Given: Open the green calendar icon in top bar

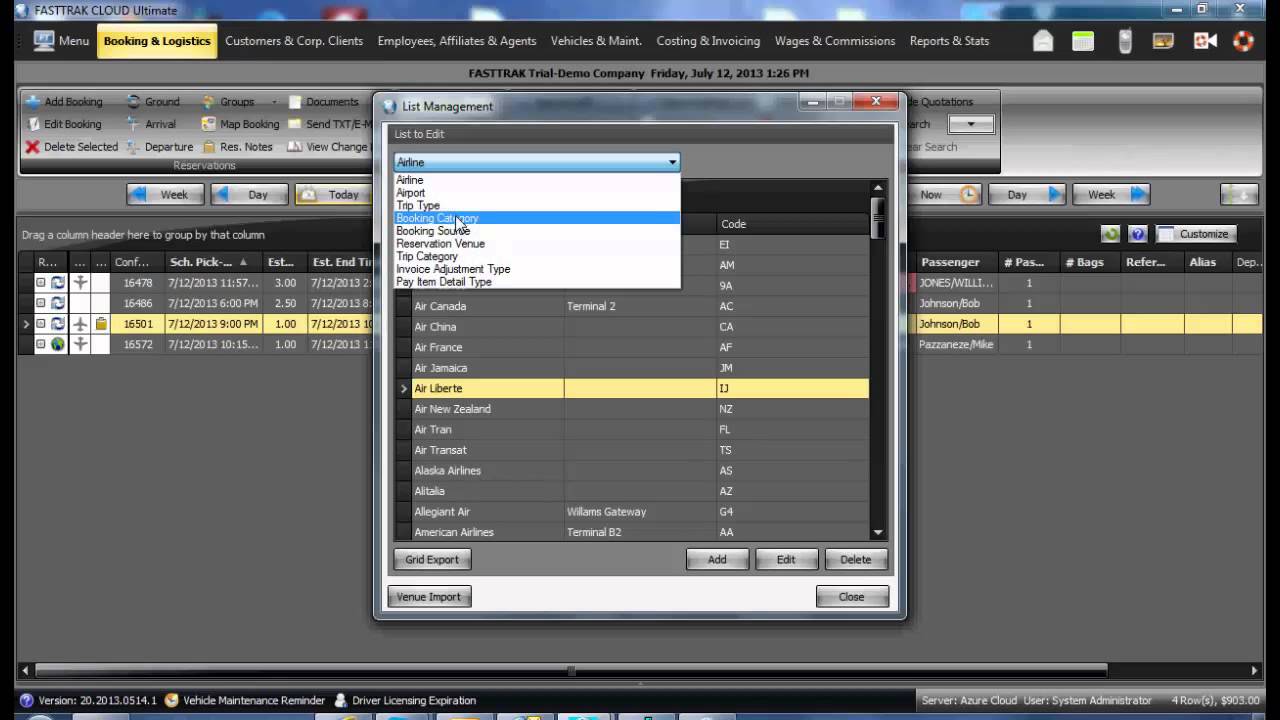Looking at the screenshot, I should 1083,41.
